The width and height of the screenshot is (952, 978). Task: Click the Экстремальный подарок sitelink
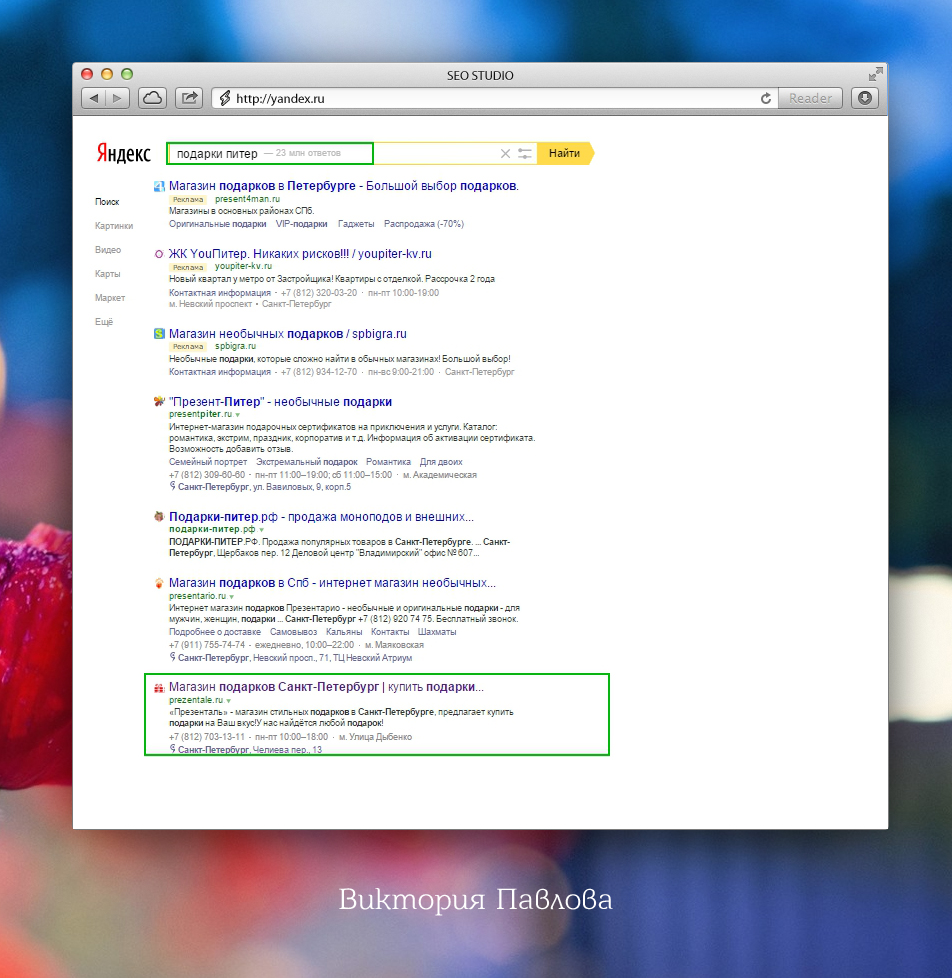click(307, 462)
